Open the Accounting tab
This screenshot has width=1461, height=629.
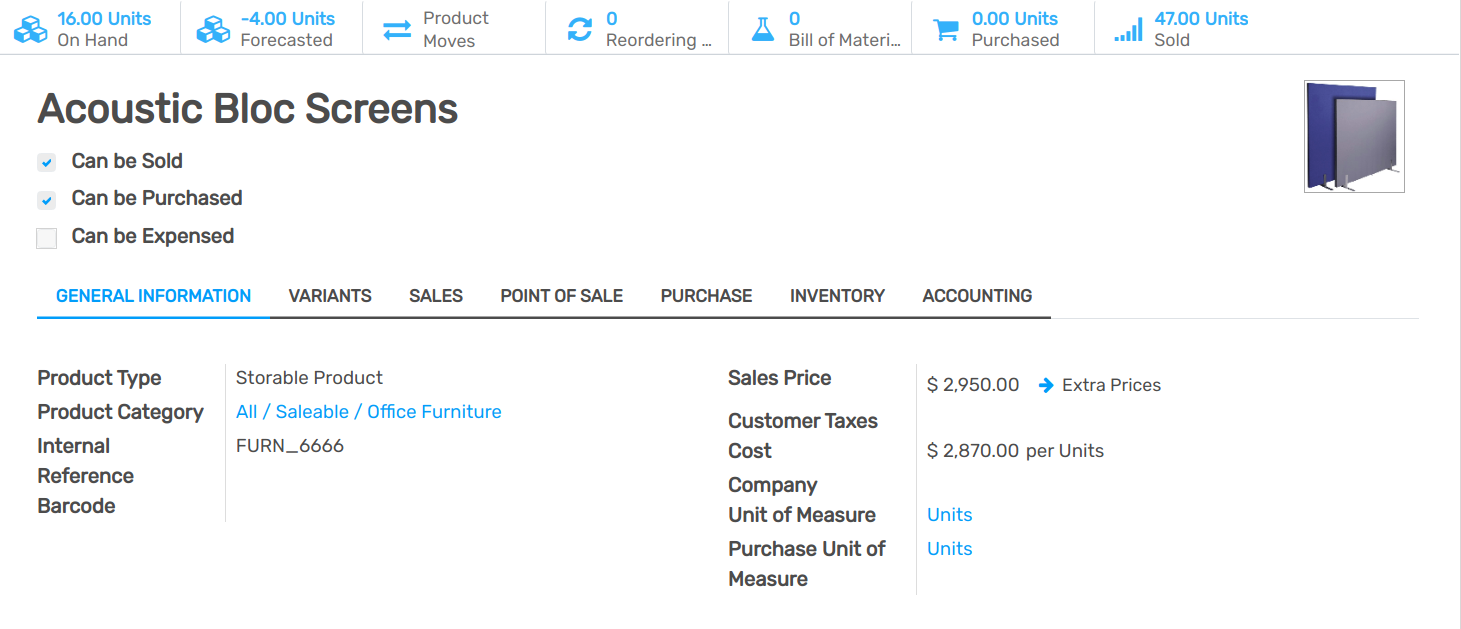tap(977, 296)
